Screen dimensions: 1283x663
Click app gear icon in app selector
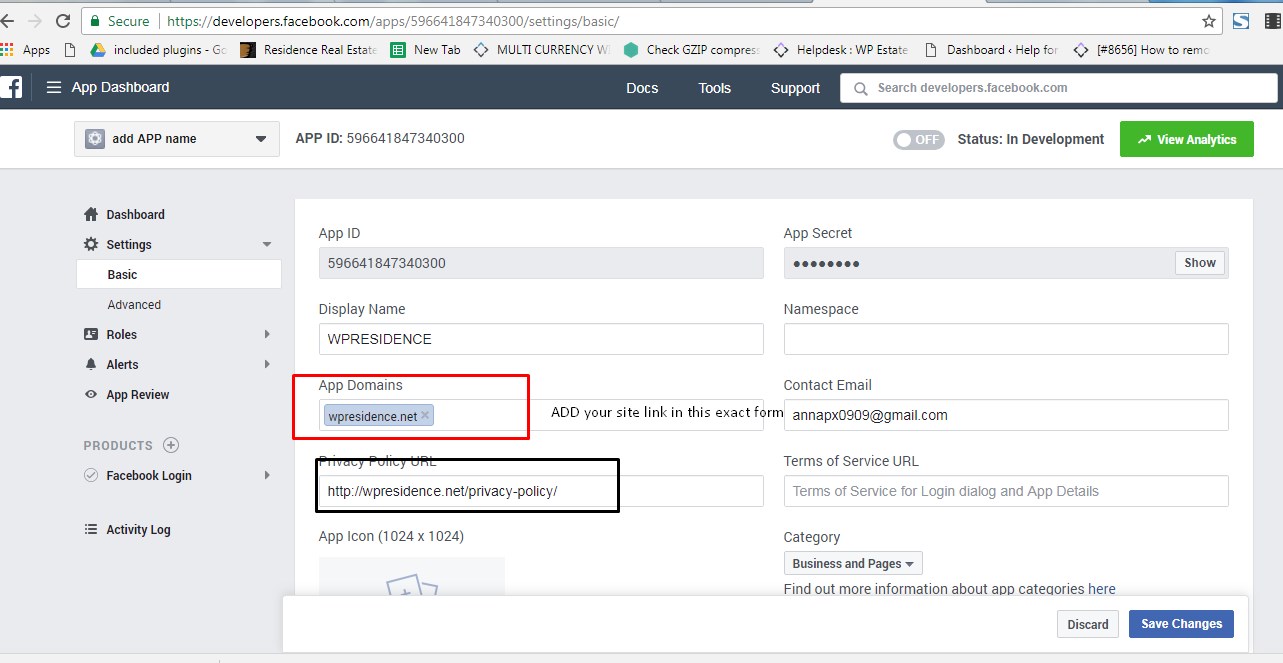[95, 139]
